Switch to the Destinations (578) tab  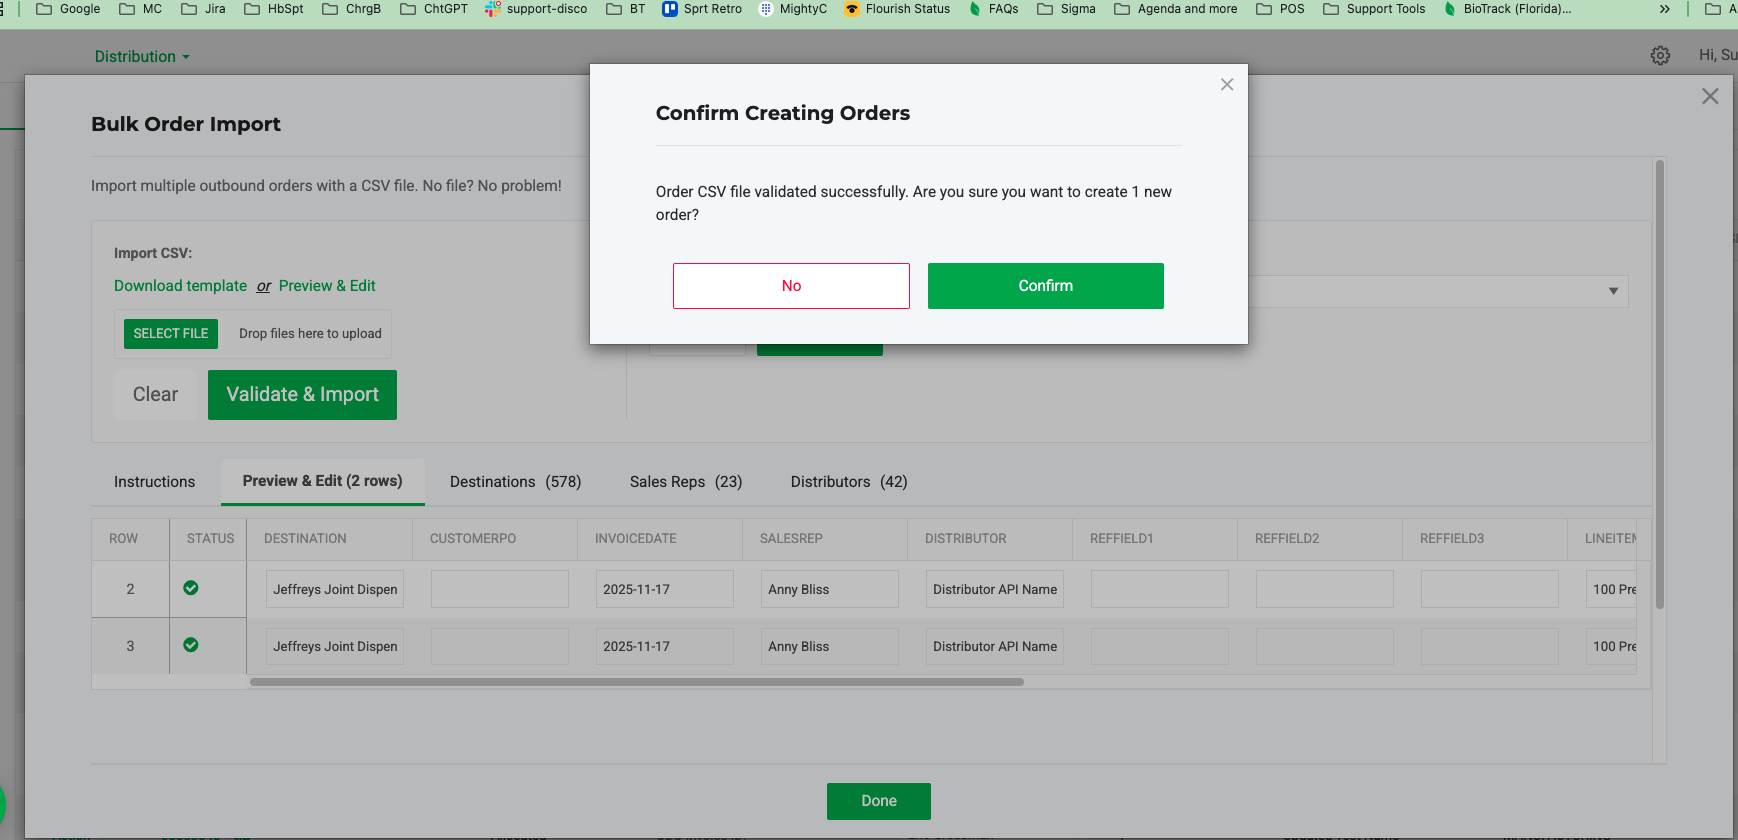click(x=515, y=482)
